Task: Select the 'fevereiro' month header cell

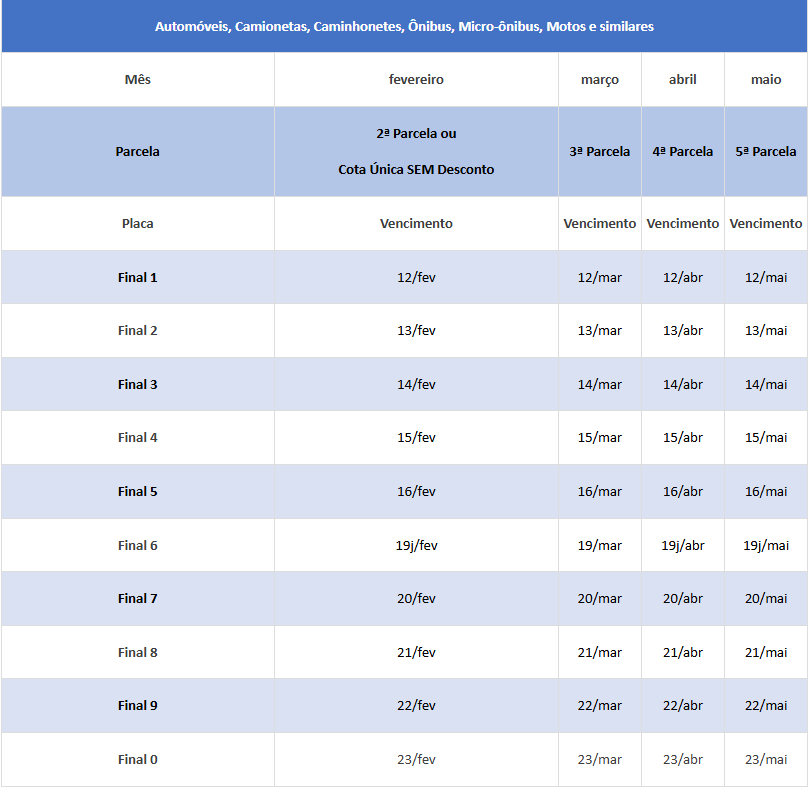Action: click(416, 80)
